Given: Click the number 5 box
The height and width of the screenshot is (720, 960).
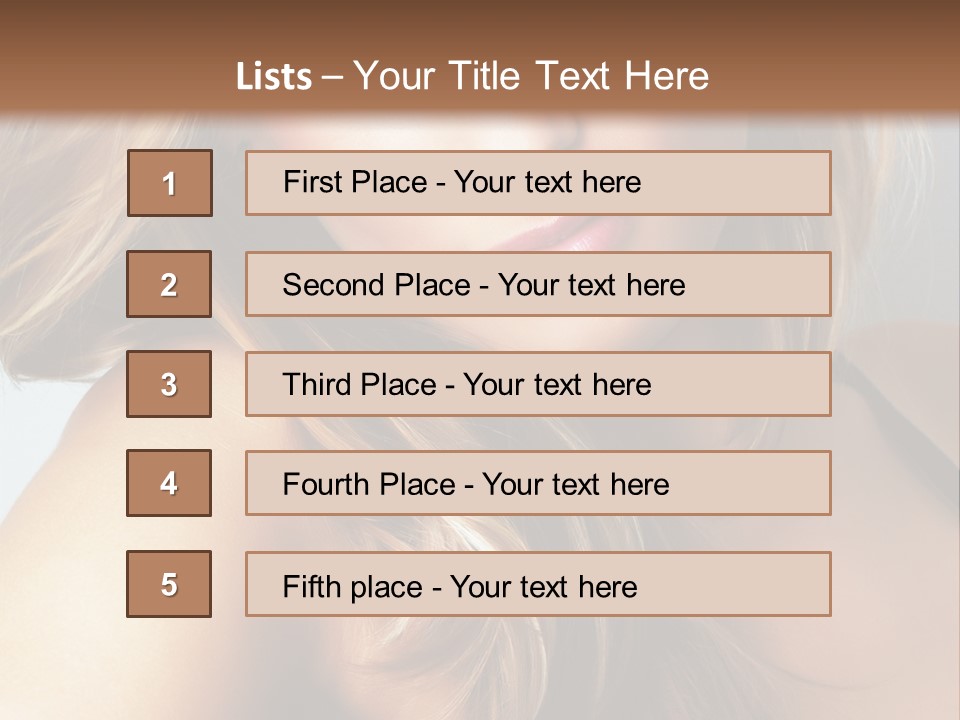Looking at the screenshot, I should coord(169,584).
